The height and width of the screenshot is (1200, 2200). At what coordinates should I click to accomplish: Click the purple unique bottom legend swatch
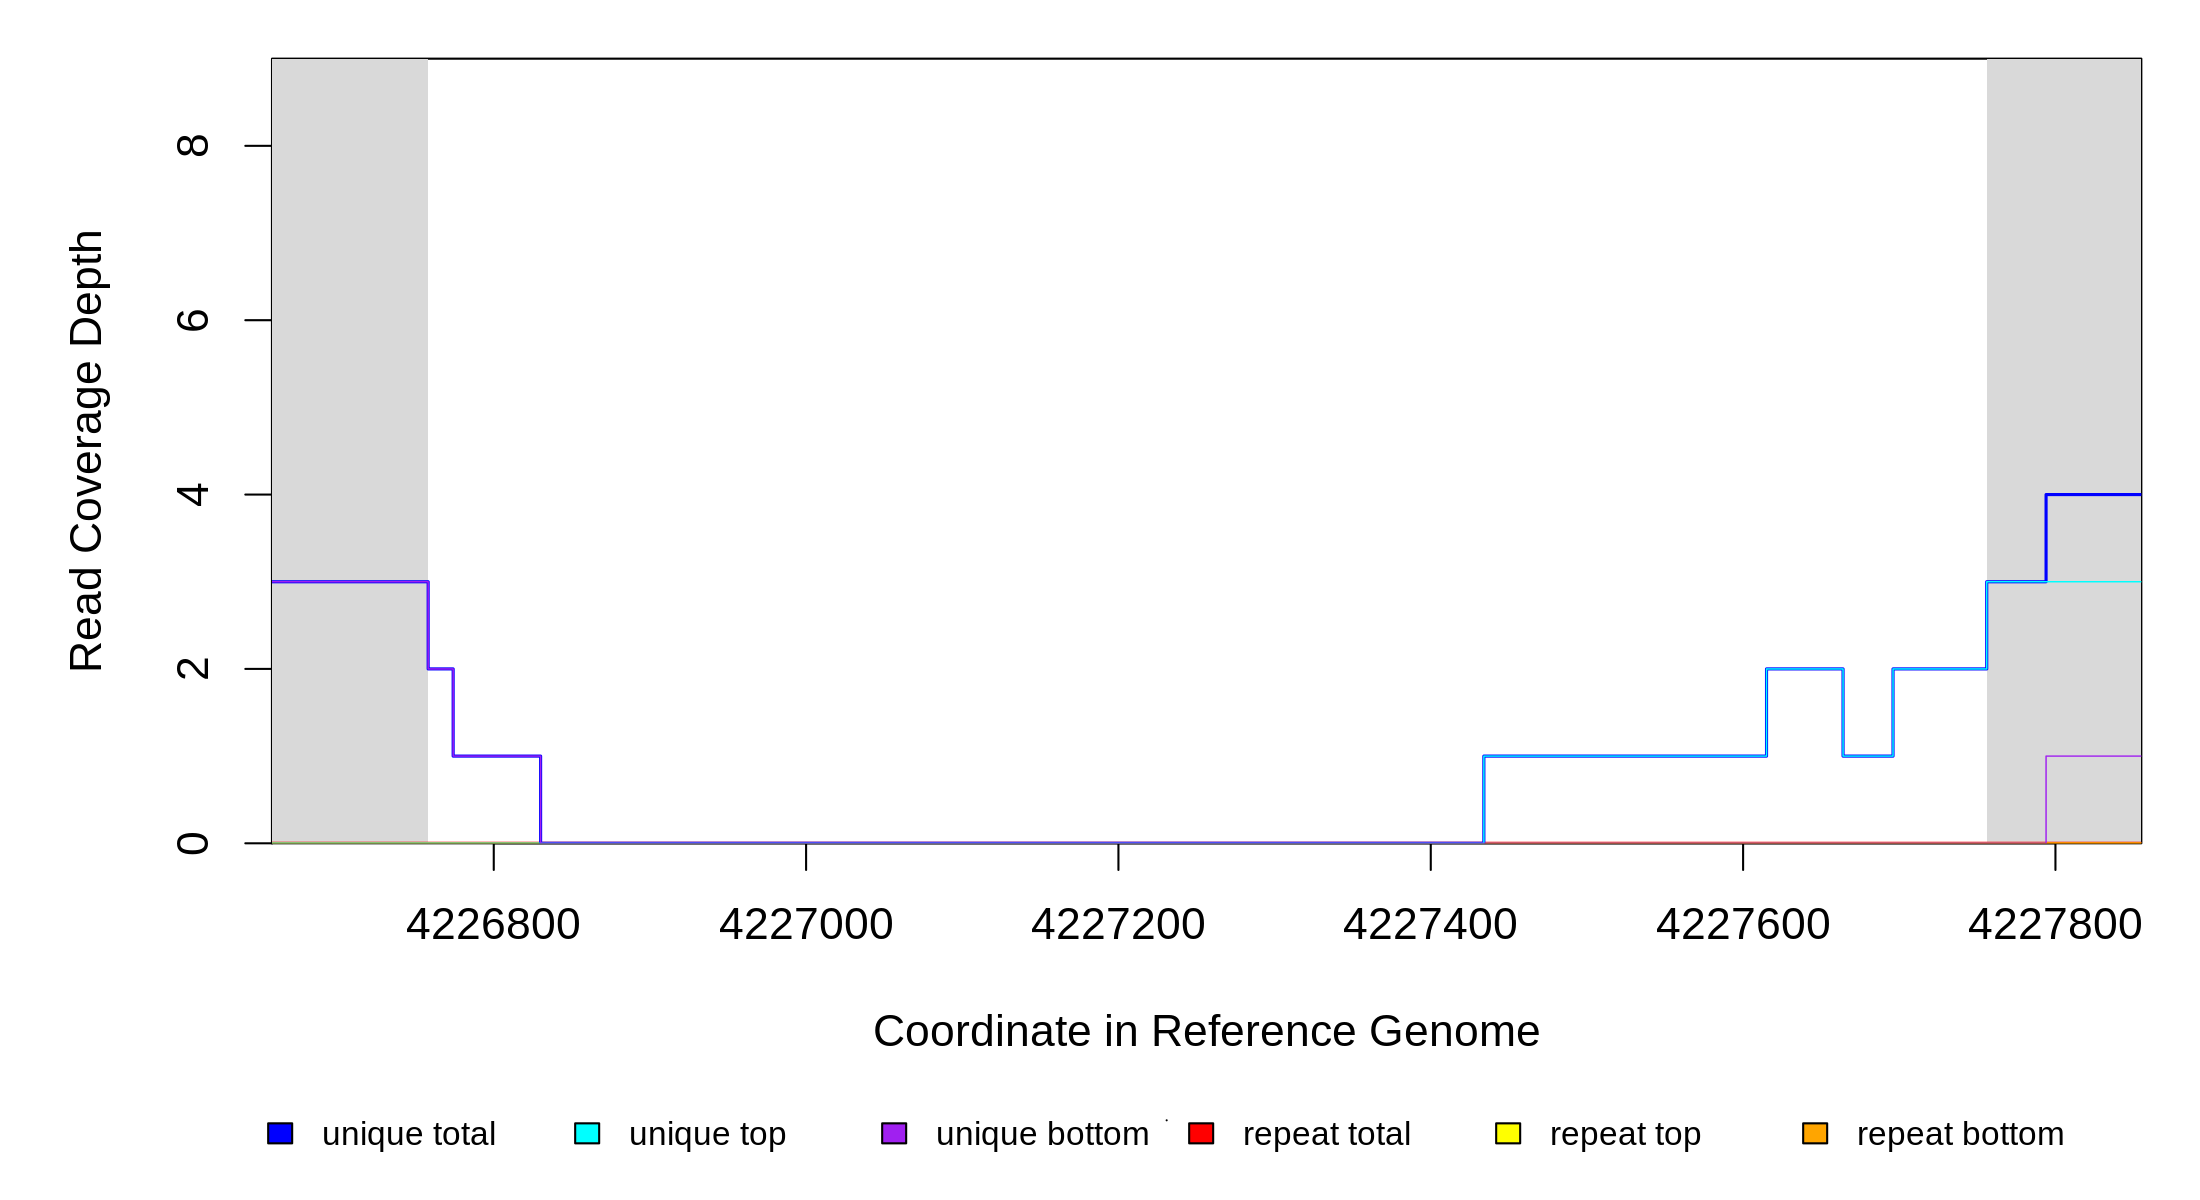point(894,1133)
